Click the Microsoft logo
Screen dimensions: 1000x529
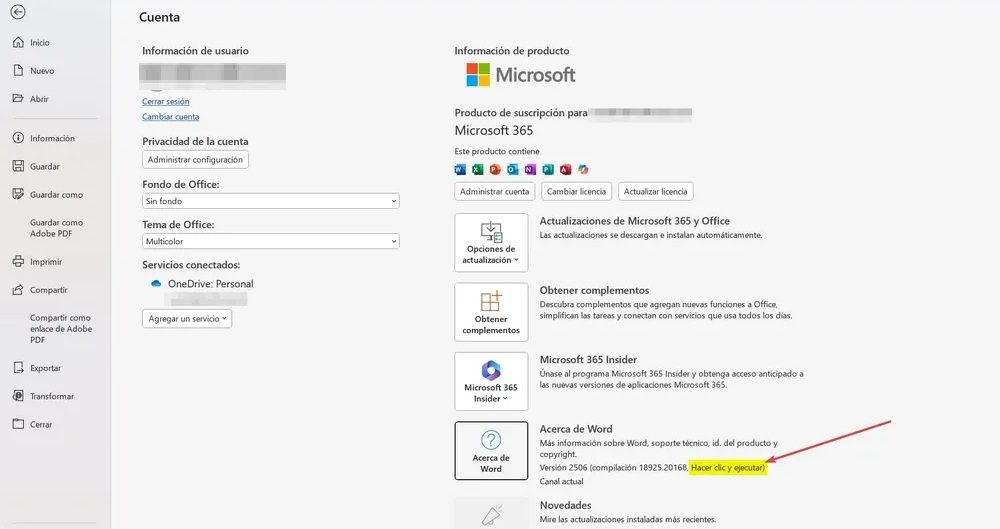pos(520,75)
